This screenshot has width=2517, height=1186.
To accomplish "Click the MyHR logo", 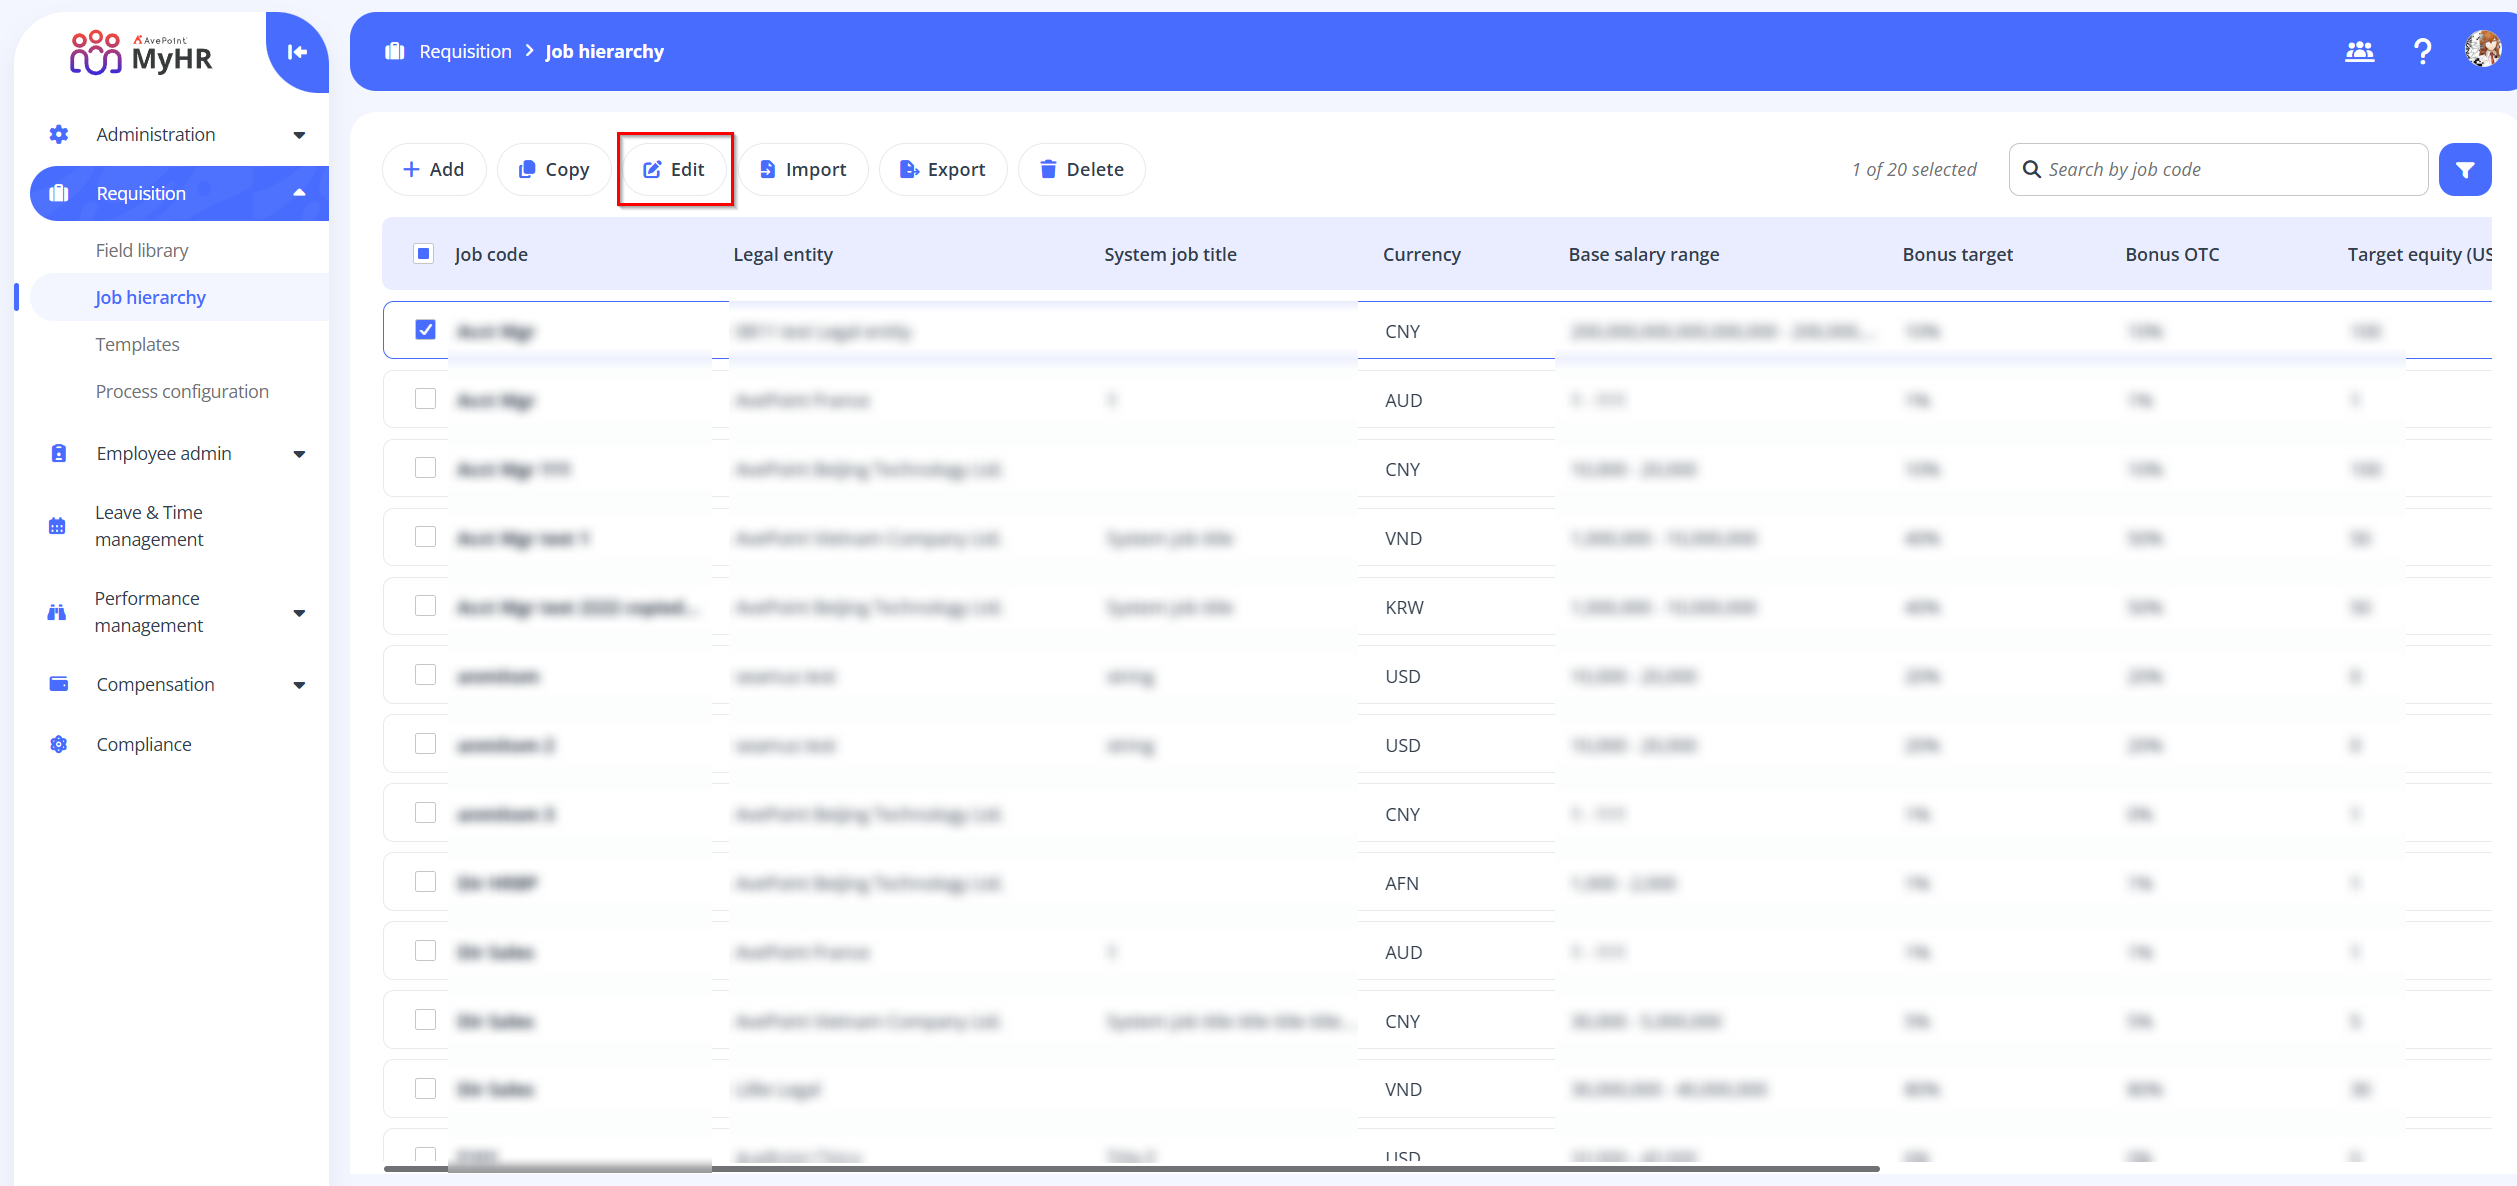I will 141,53.
